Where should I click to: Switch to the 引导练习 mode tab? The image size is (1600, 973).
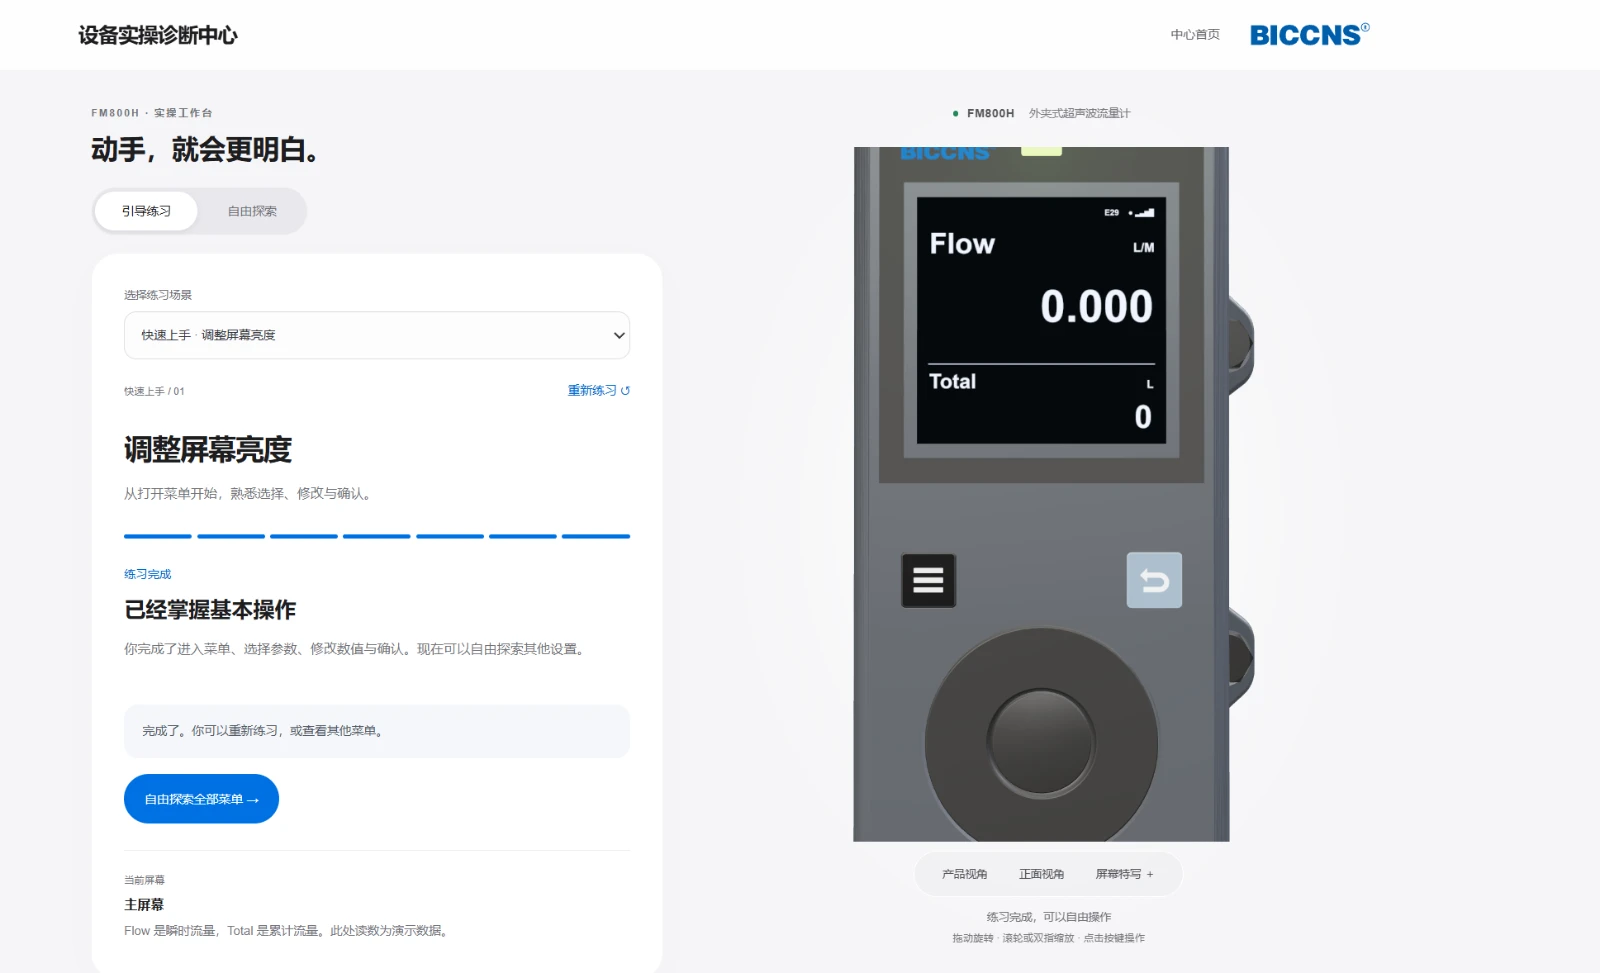(x=146, y=211)
